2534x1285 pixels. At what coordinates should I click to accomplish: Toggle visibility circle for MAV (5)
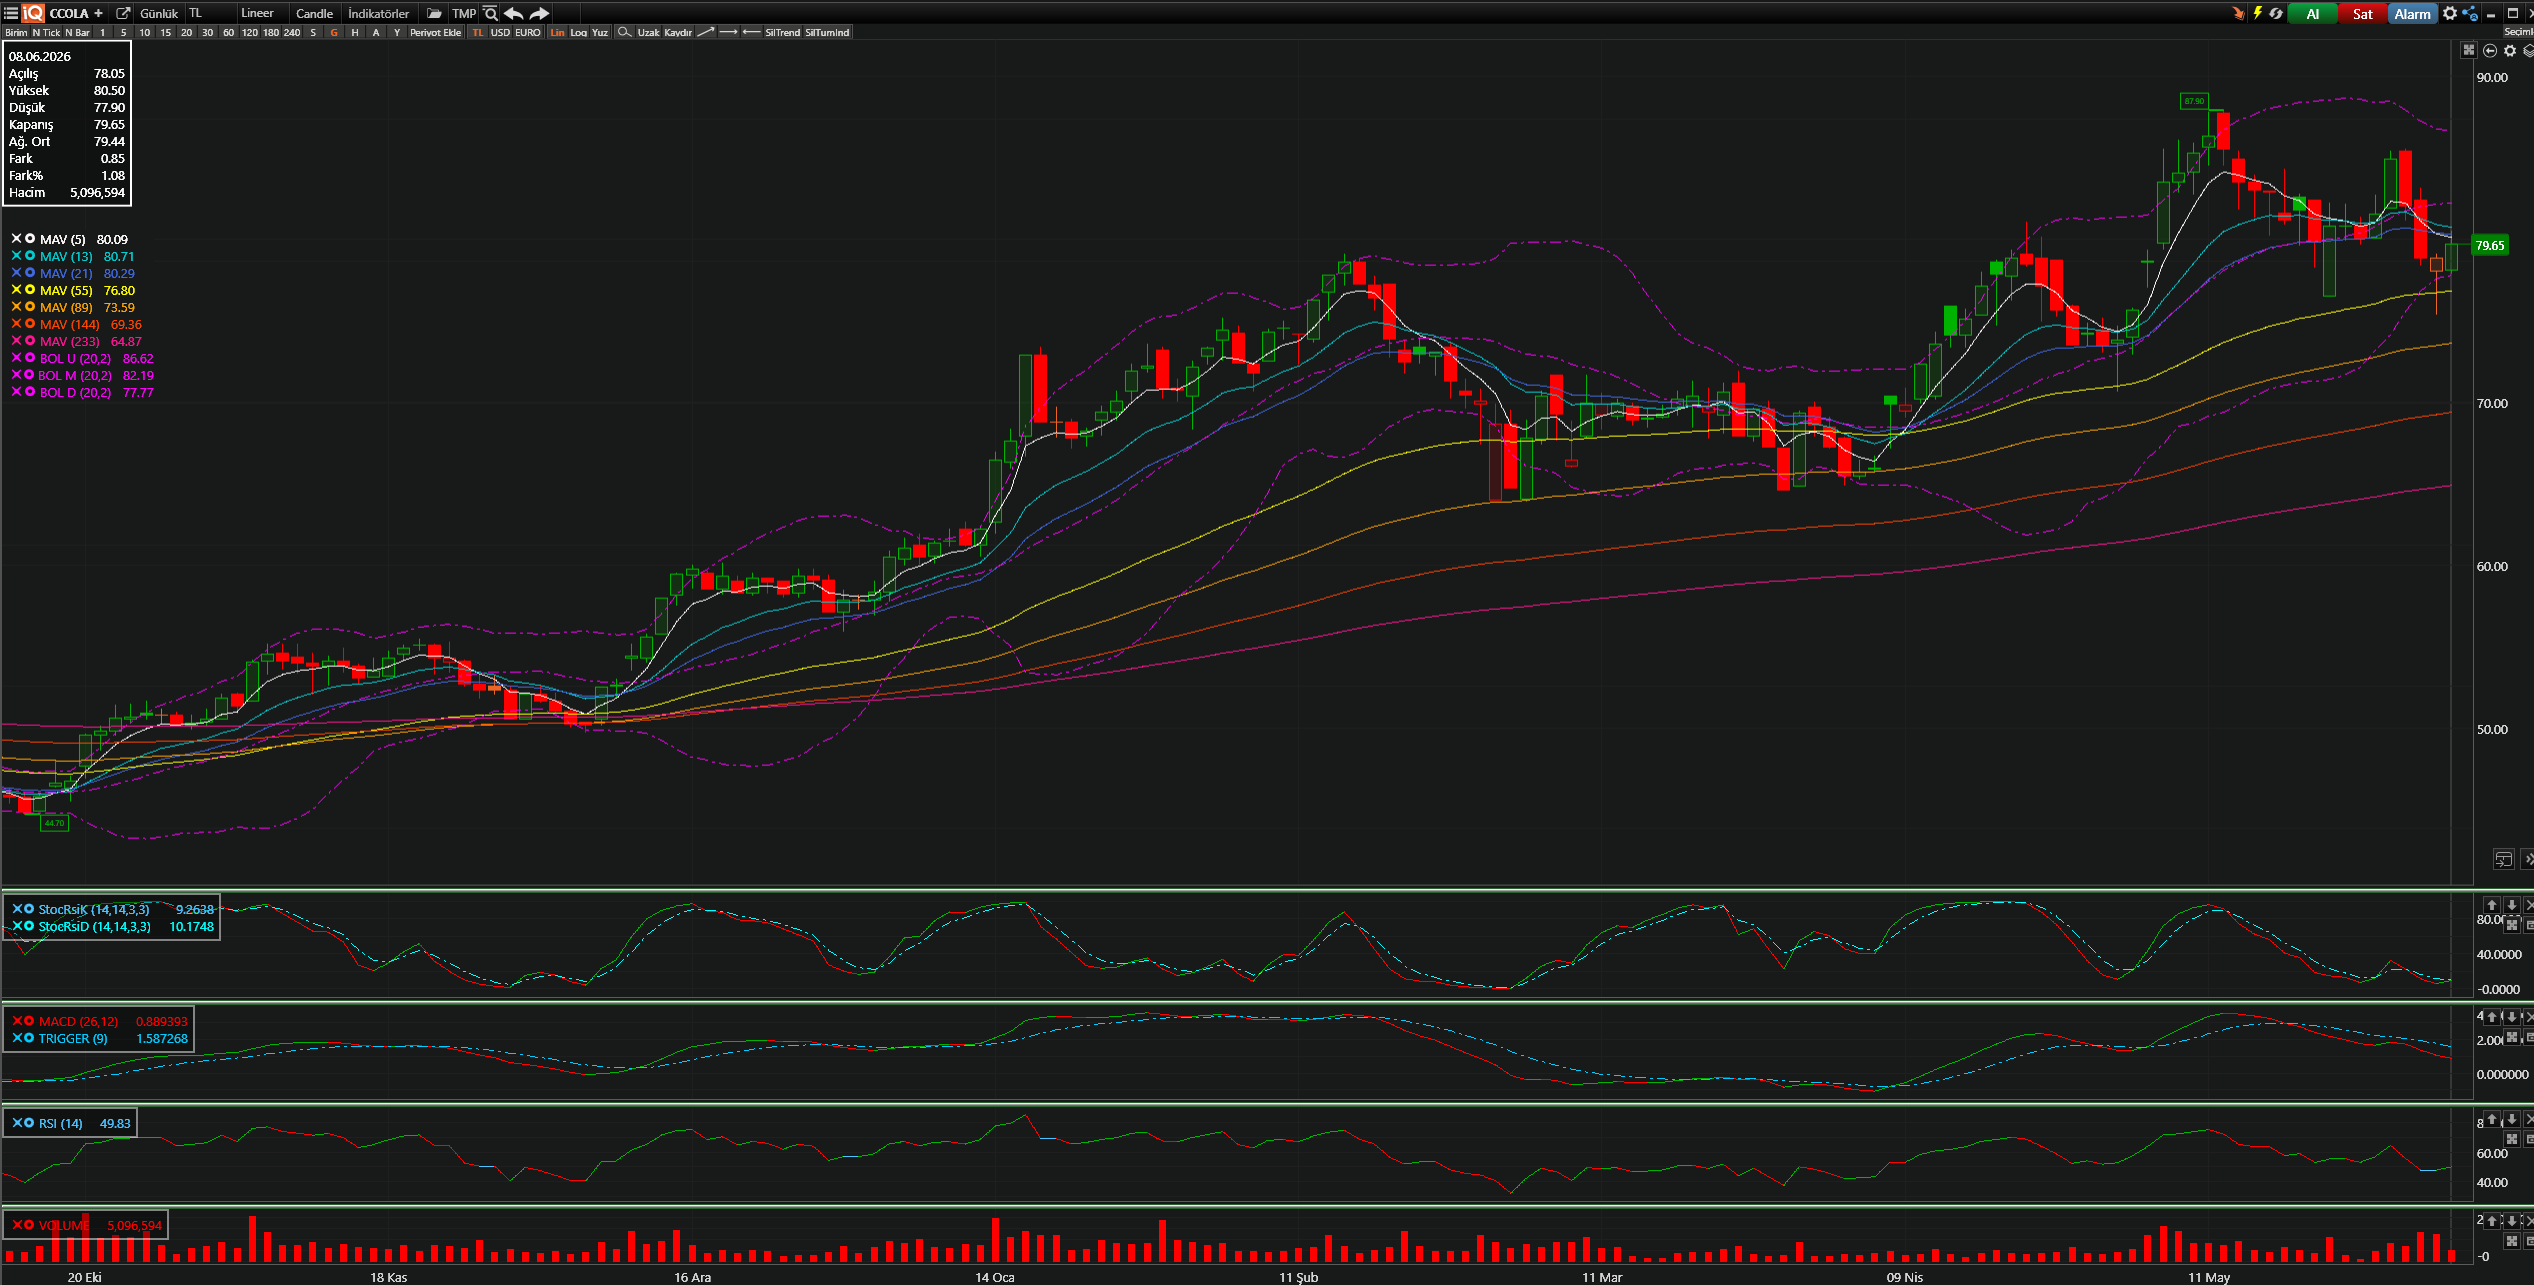click(30, 239)
